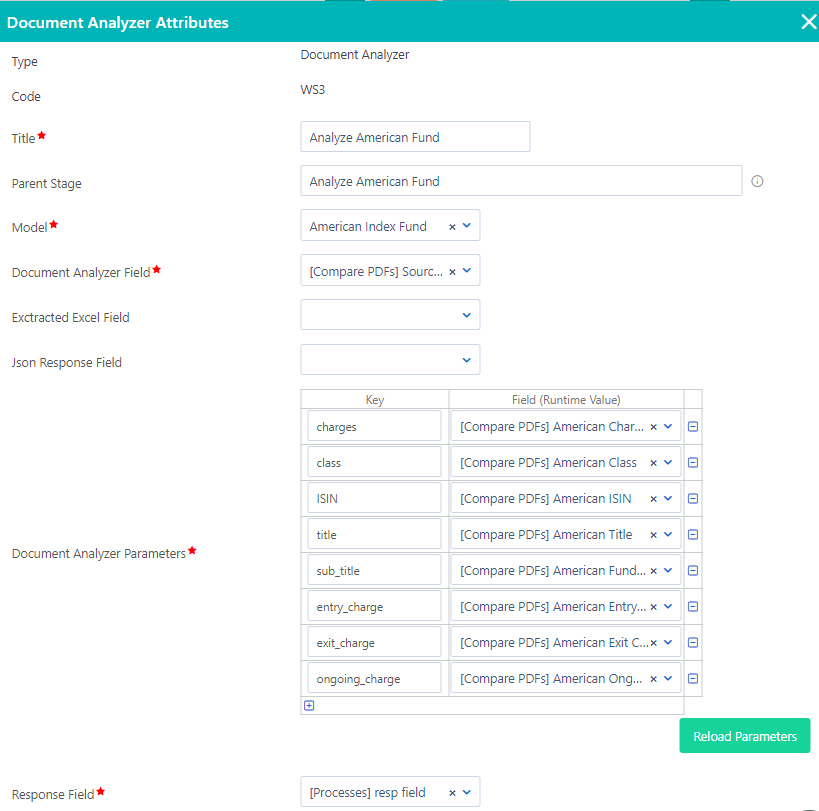Screen dimensions: 819x811
Task: Open the field dropdown for the title parameter
Action: pyautogui.click(x=668, y=533)
